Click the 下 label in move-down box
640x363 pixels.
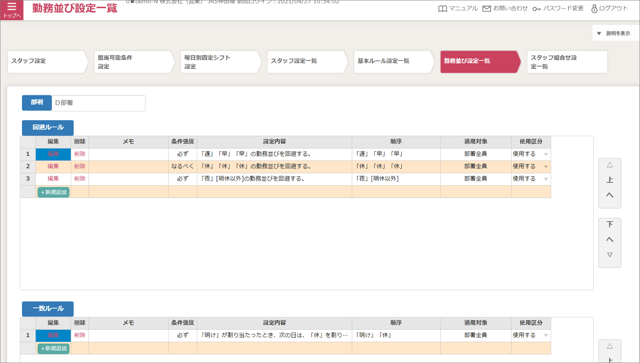609,224
